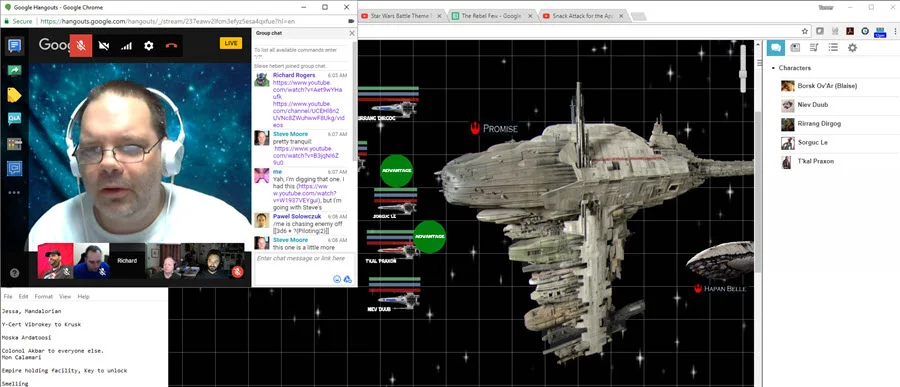Screen dimensions: 900x387
Task: Click the green screenshare arrow icon
Action: pos(14,71)
